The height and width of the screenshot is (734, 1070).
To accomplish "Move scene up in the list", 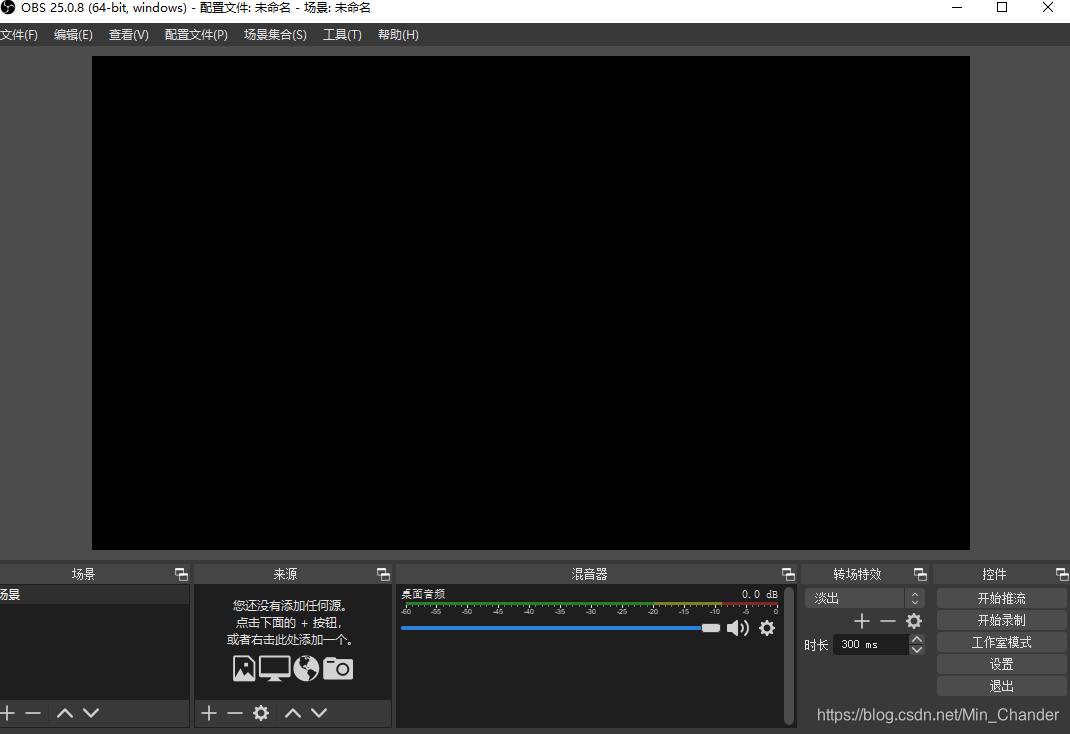I will click(65, 714).
